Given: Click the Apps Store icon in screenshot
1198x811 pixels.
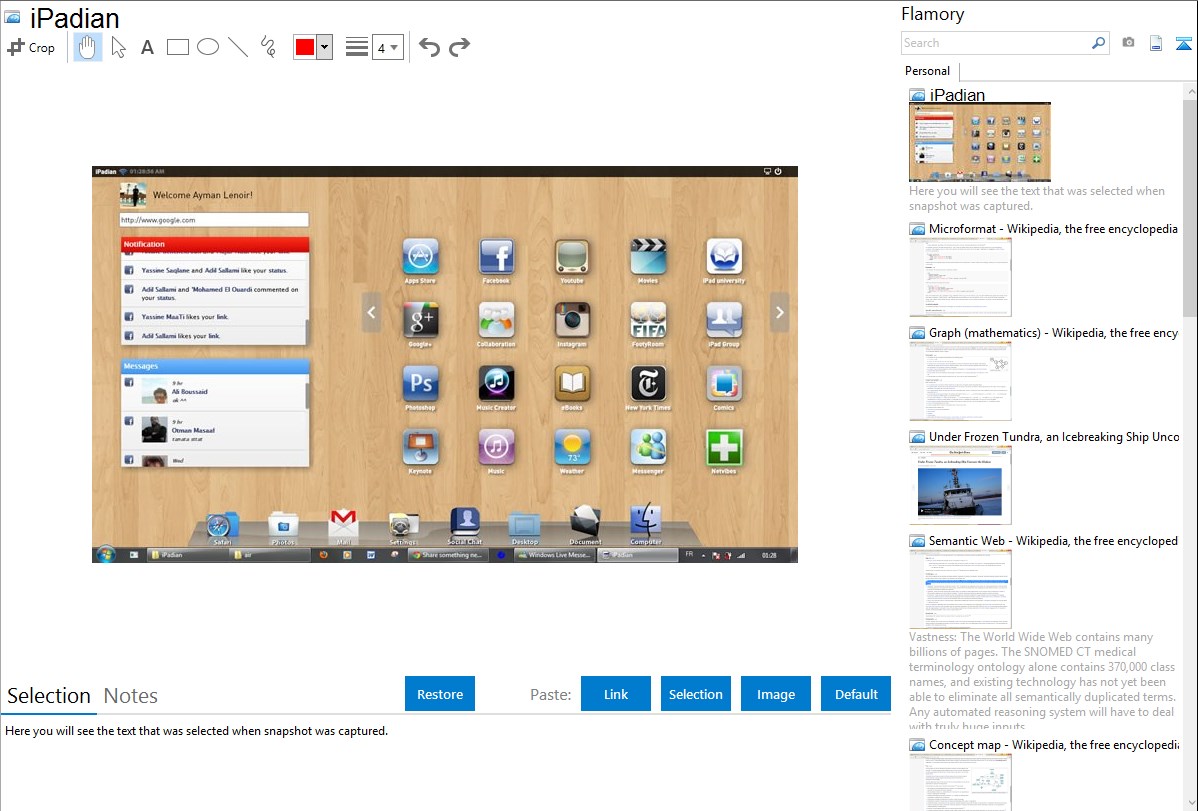Looking at the screenshot, I should pos(420,257).
